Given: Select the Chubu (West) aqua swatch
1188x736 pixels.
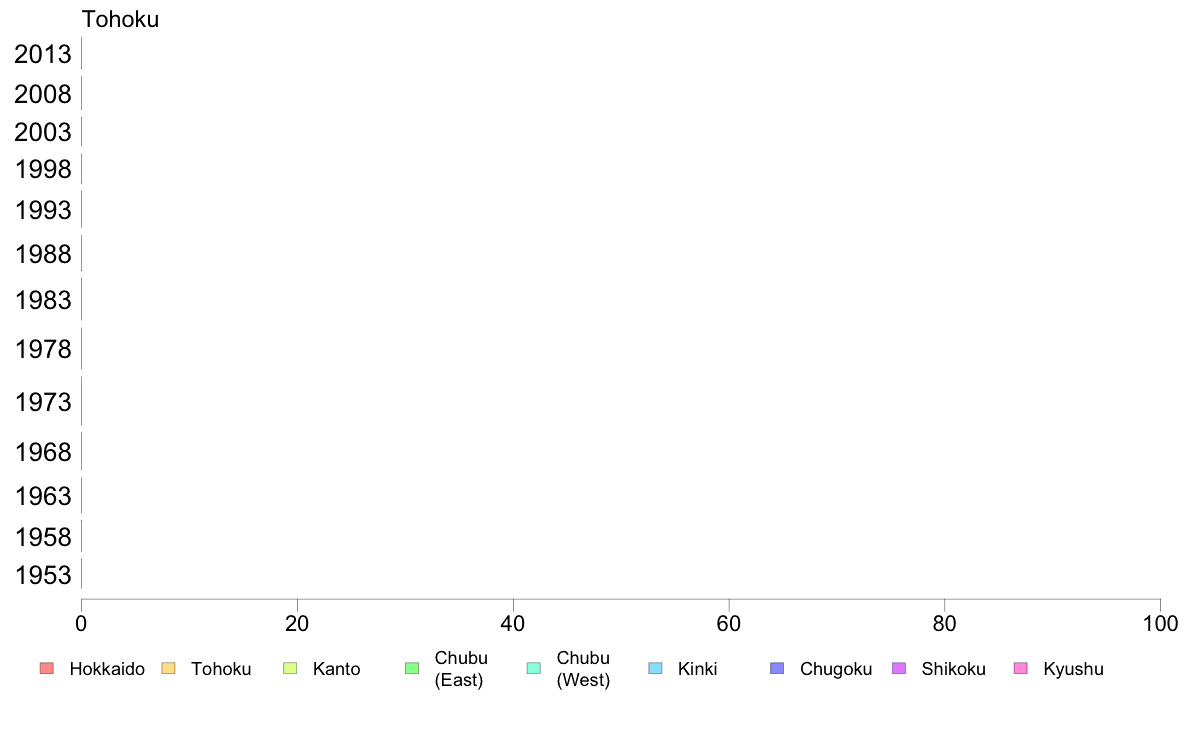Looking at the screenshot, I should (x=534, y=668).
